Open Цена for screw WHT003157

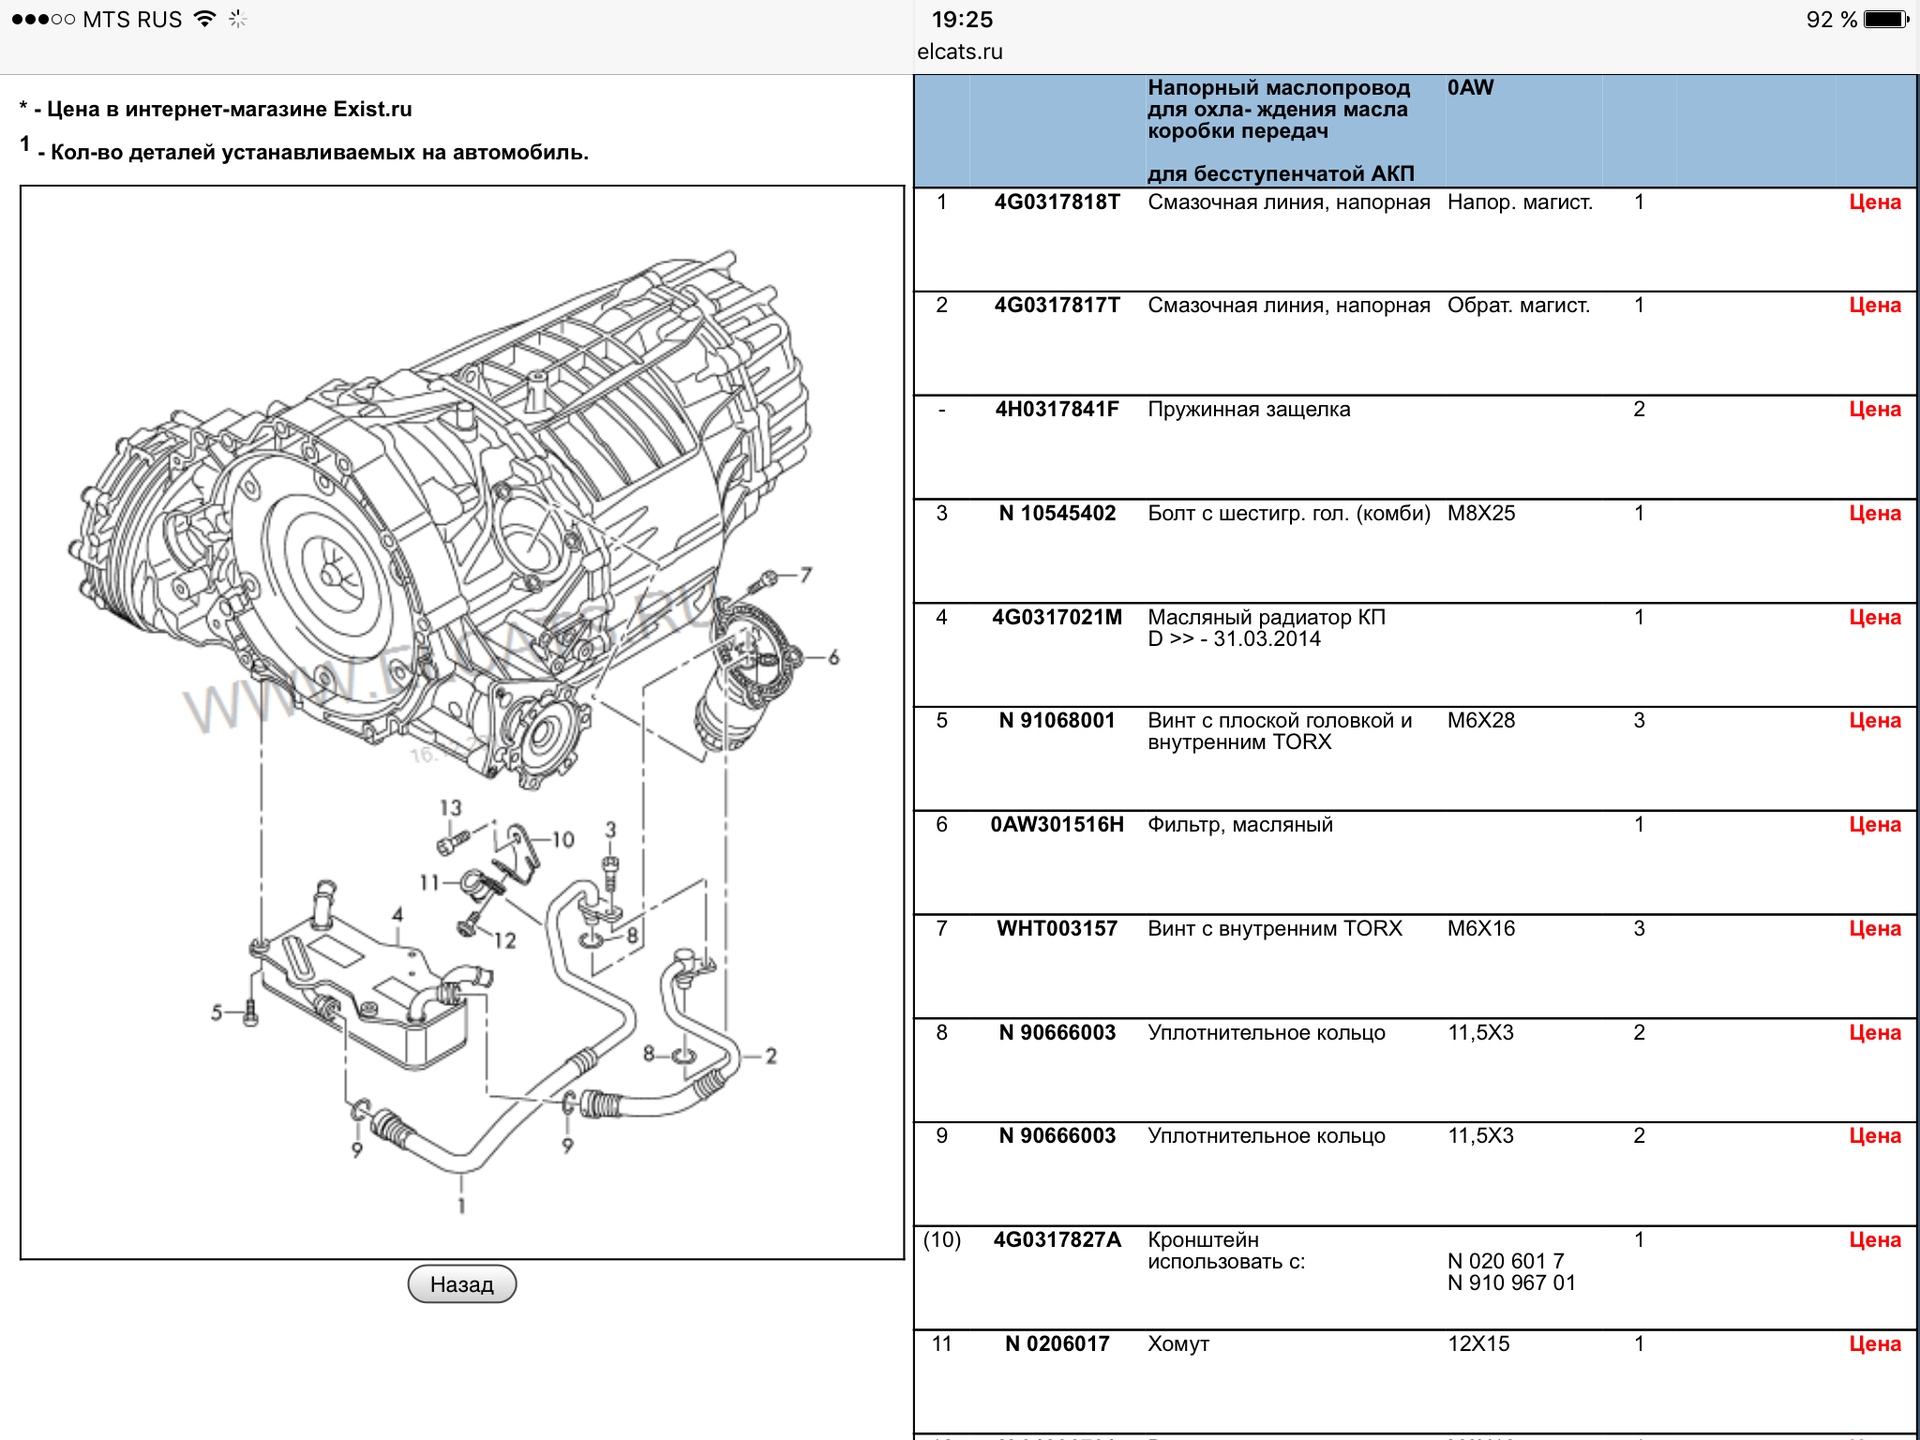(1874, 928)
